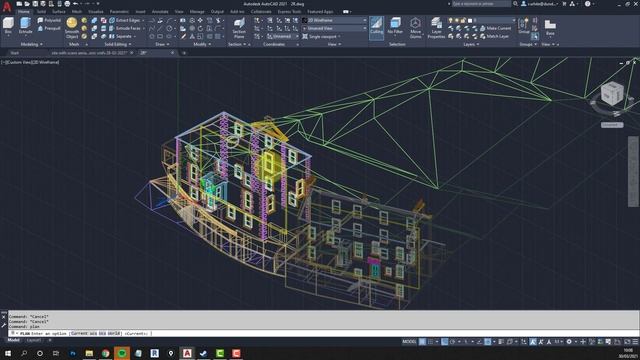Click the Open file icon in quick access
Image resolution: width=640 pixels, height=360 pixels.
tap(27, 4)
